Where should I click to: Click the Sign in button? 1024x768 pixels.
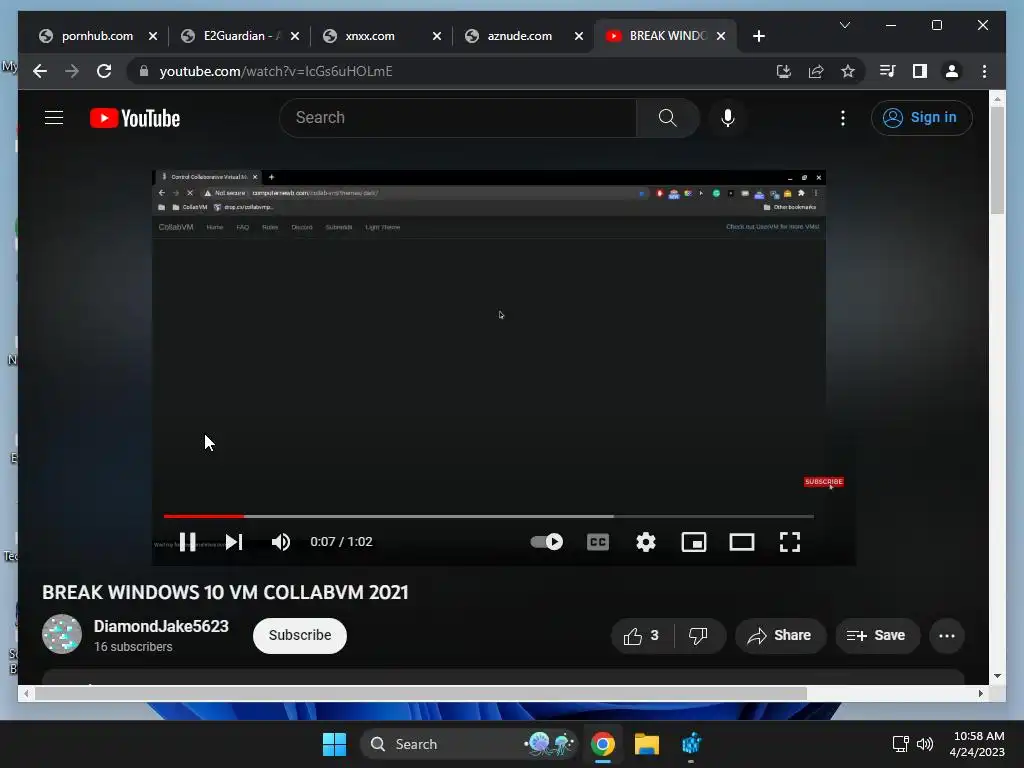[x=921, y=118]
